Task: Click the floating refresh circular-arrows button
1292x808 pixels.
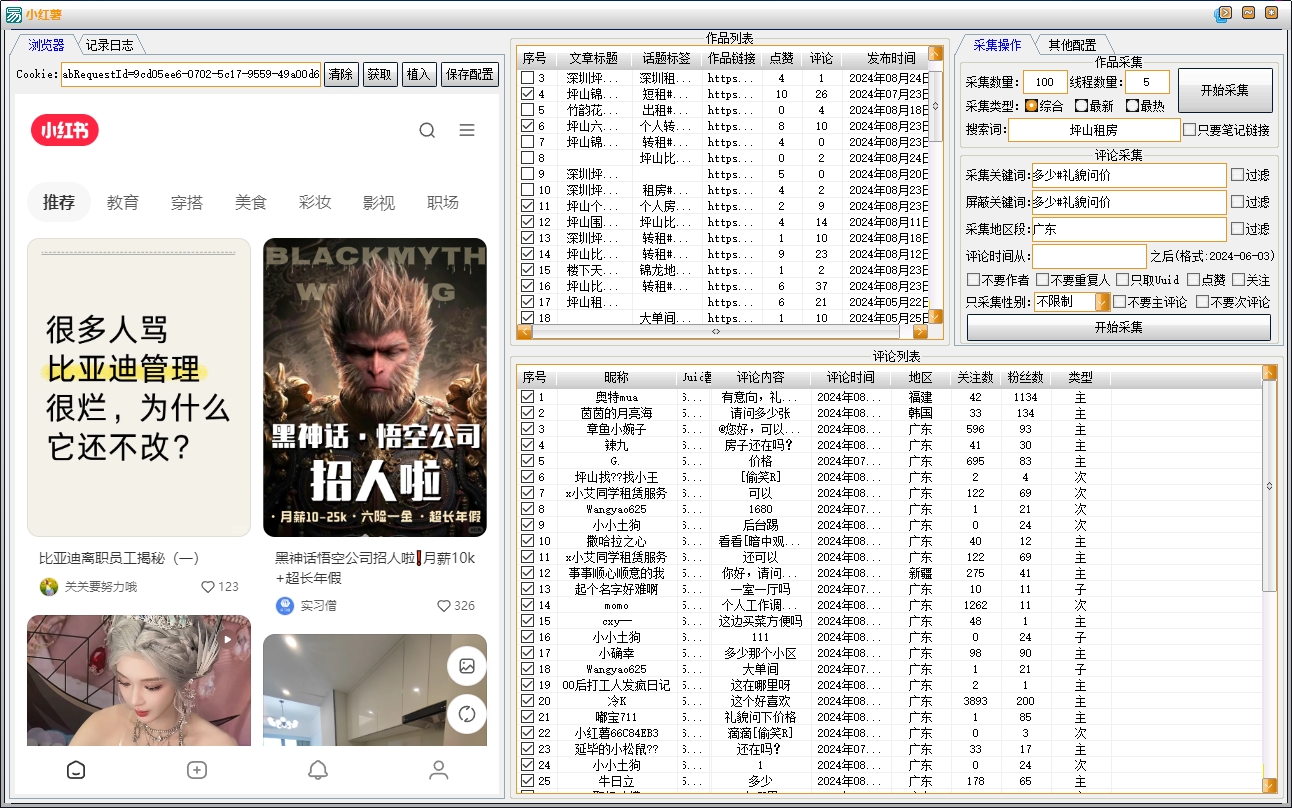Action: (x=466, y=714)
